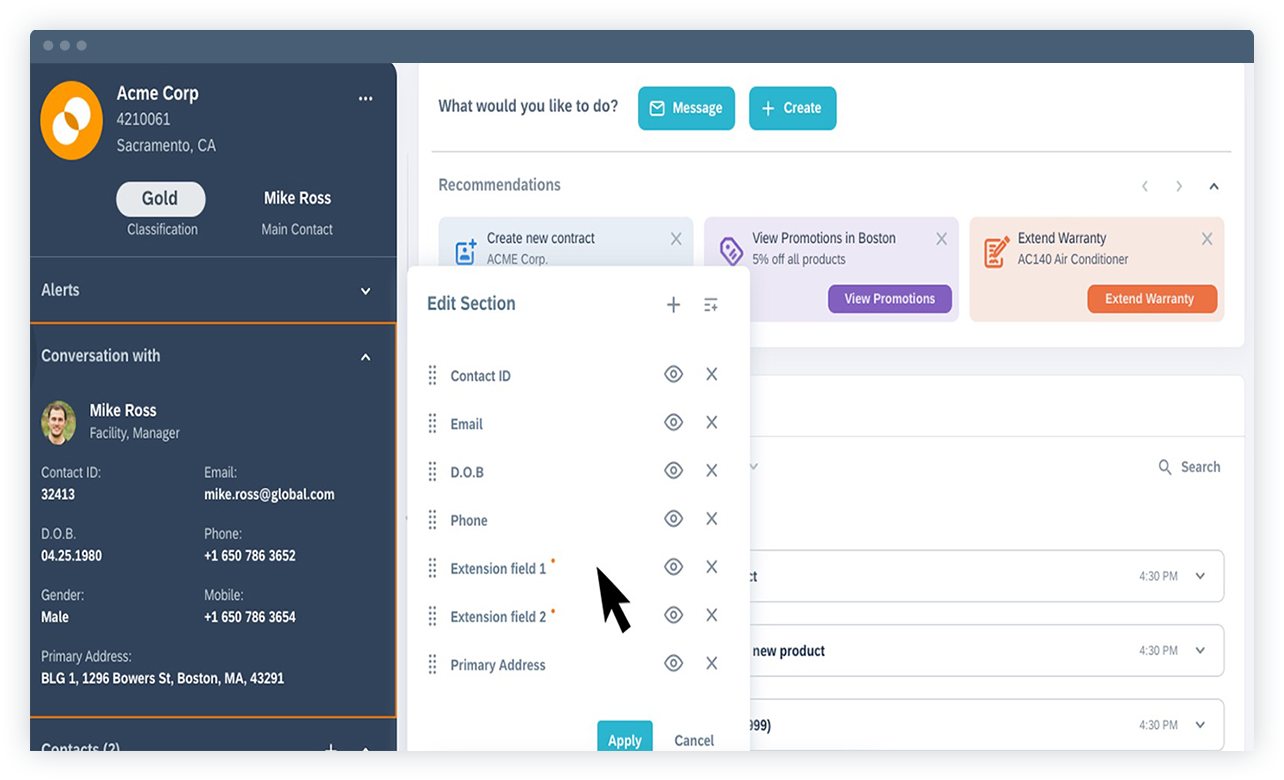The width and height of the screenshot is (1284, 780).
Task: Select the create new contract document icon
Action: [x=464, y=250]
